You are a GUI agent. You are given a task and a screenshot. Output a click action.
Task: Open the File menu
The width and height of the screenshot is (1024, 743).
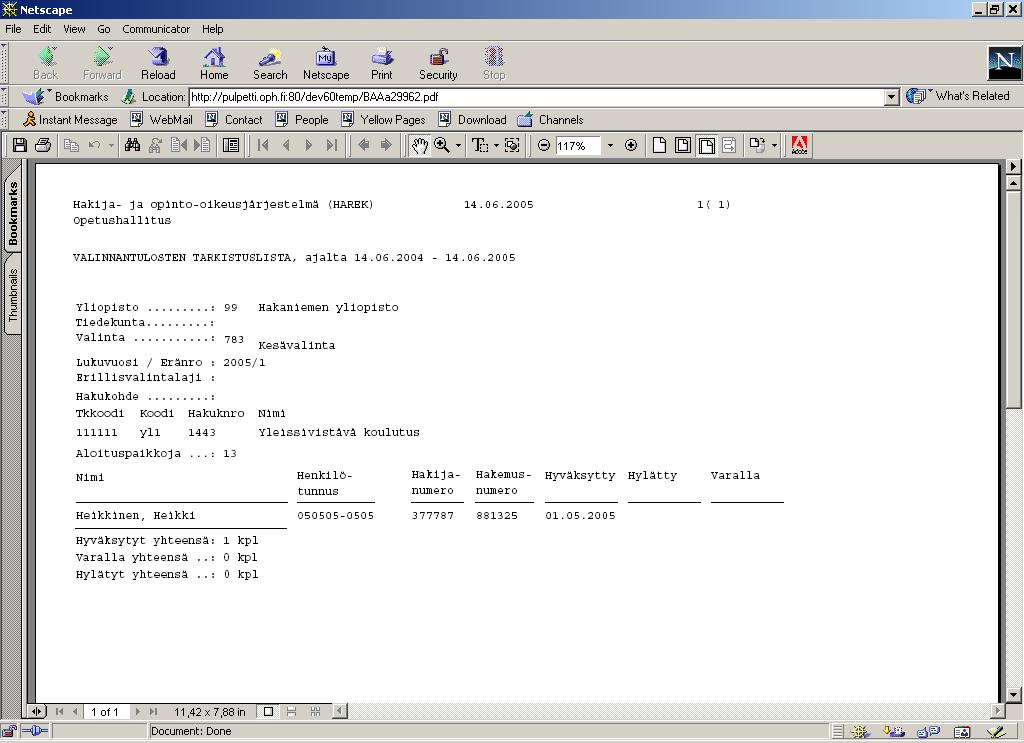point(13,29)
